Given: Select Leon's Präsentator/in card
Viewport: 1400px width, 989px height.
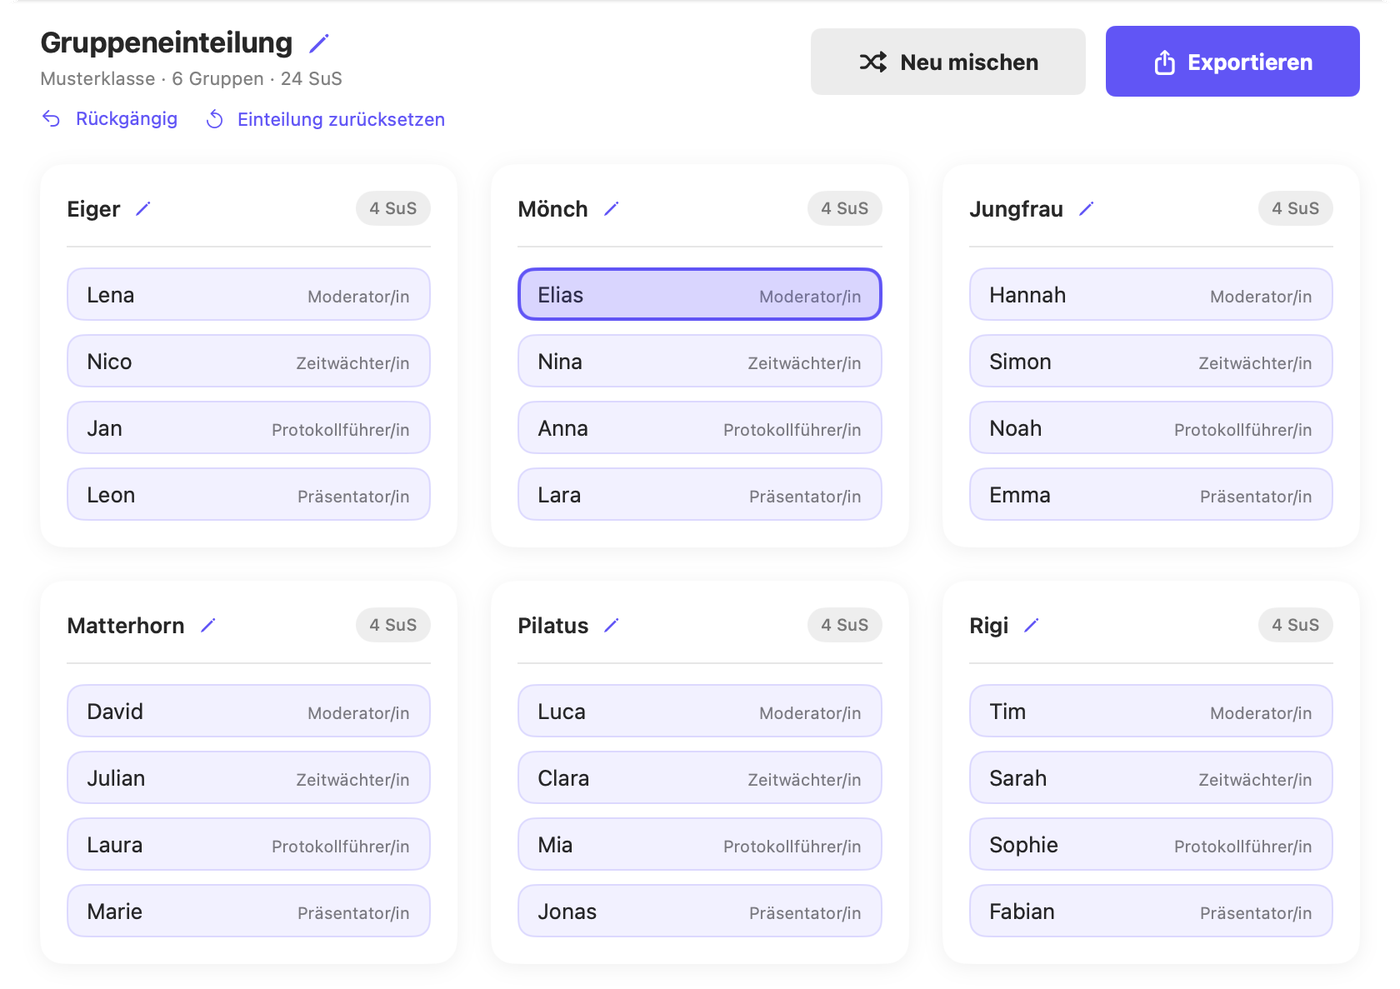Looking at the screenshot, I should [249, 495].
